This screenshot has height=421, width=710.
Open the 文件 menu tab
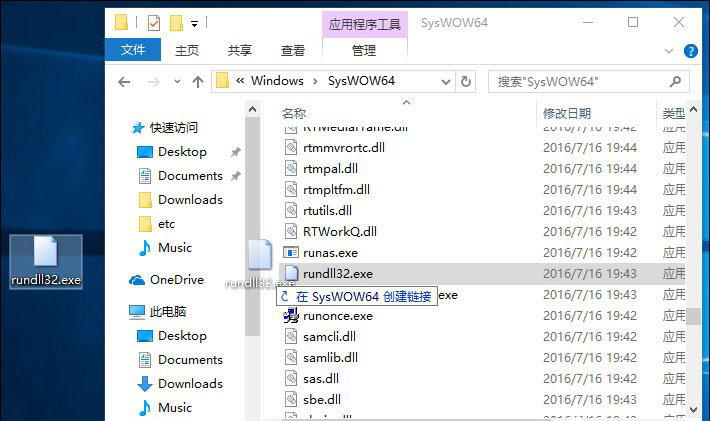tap(133, 50)
